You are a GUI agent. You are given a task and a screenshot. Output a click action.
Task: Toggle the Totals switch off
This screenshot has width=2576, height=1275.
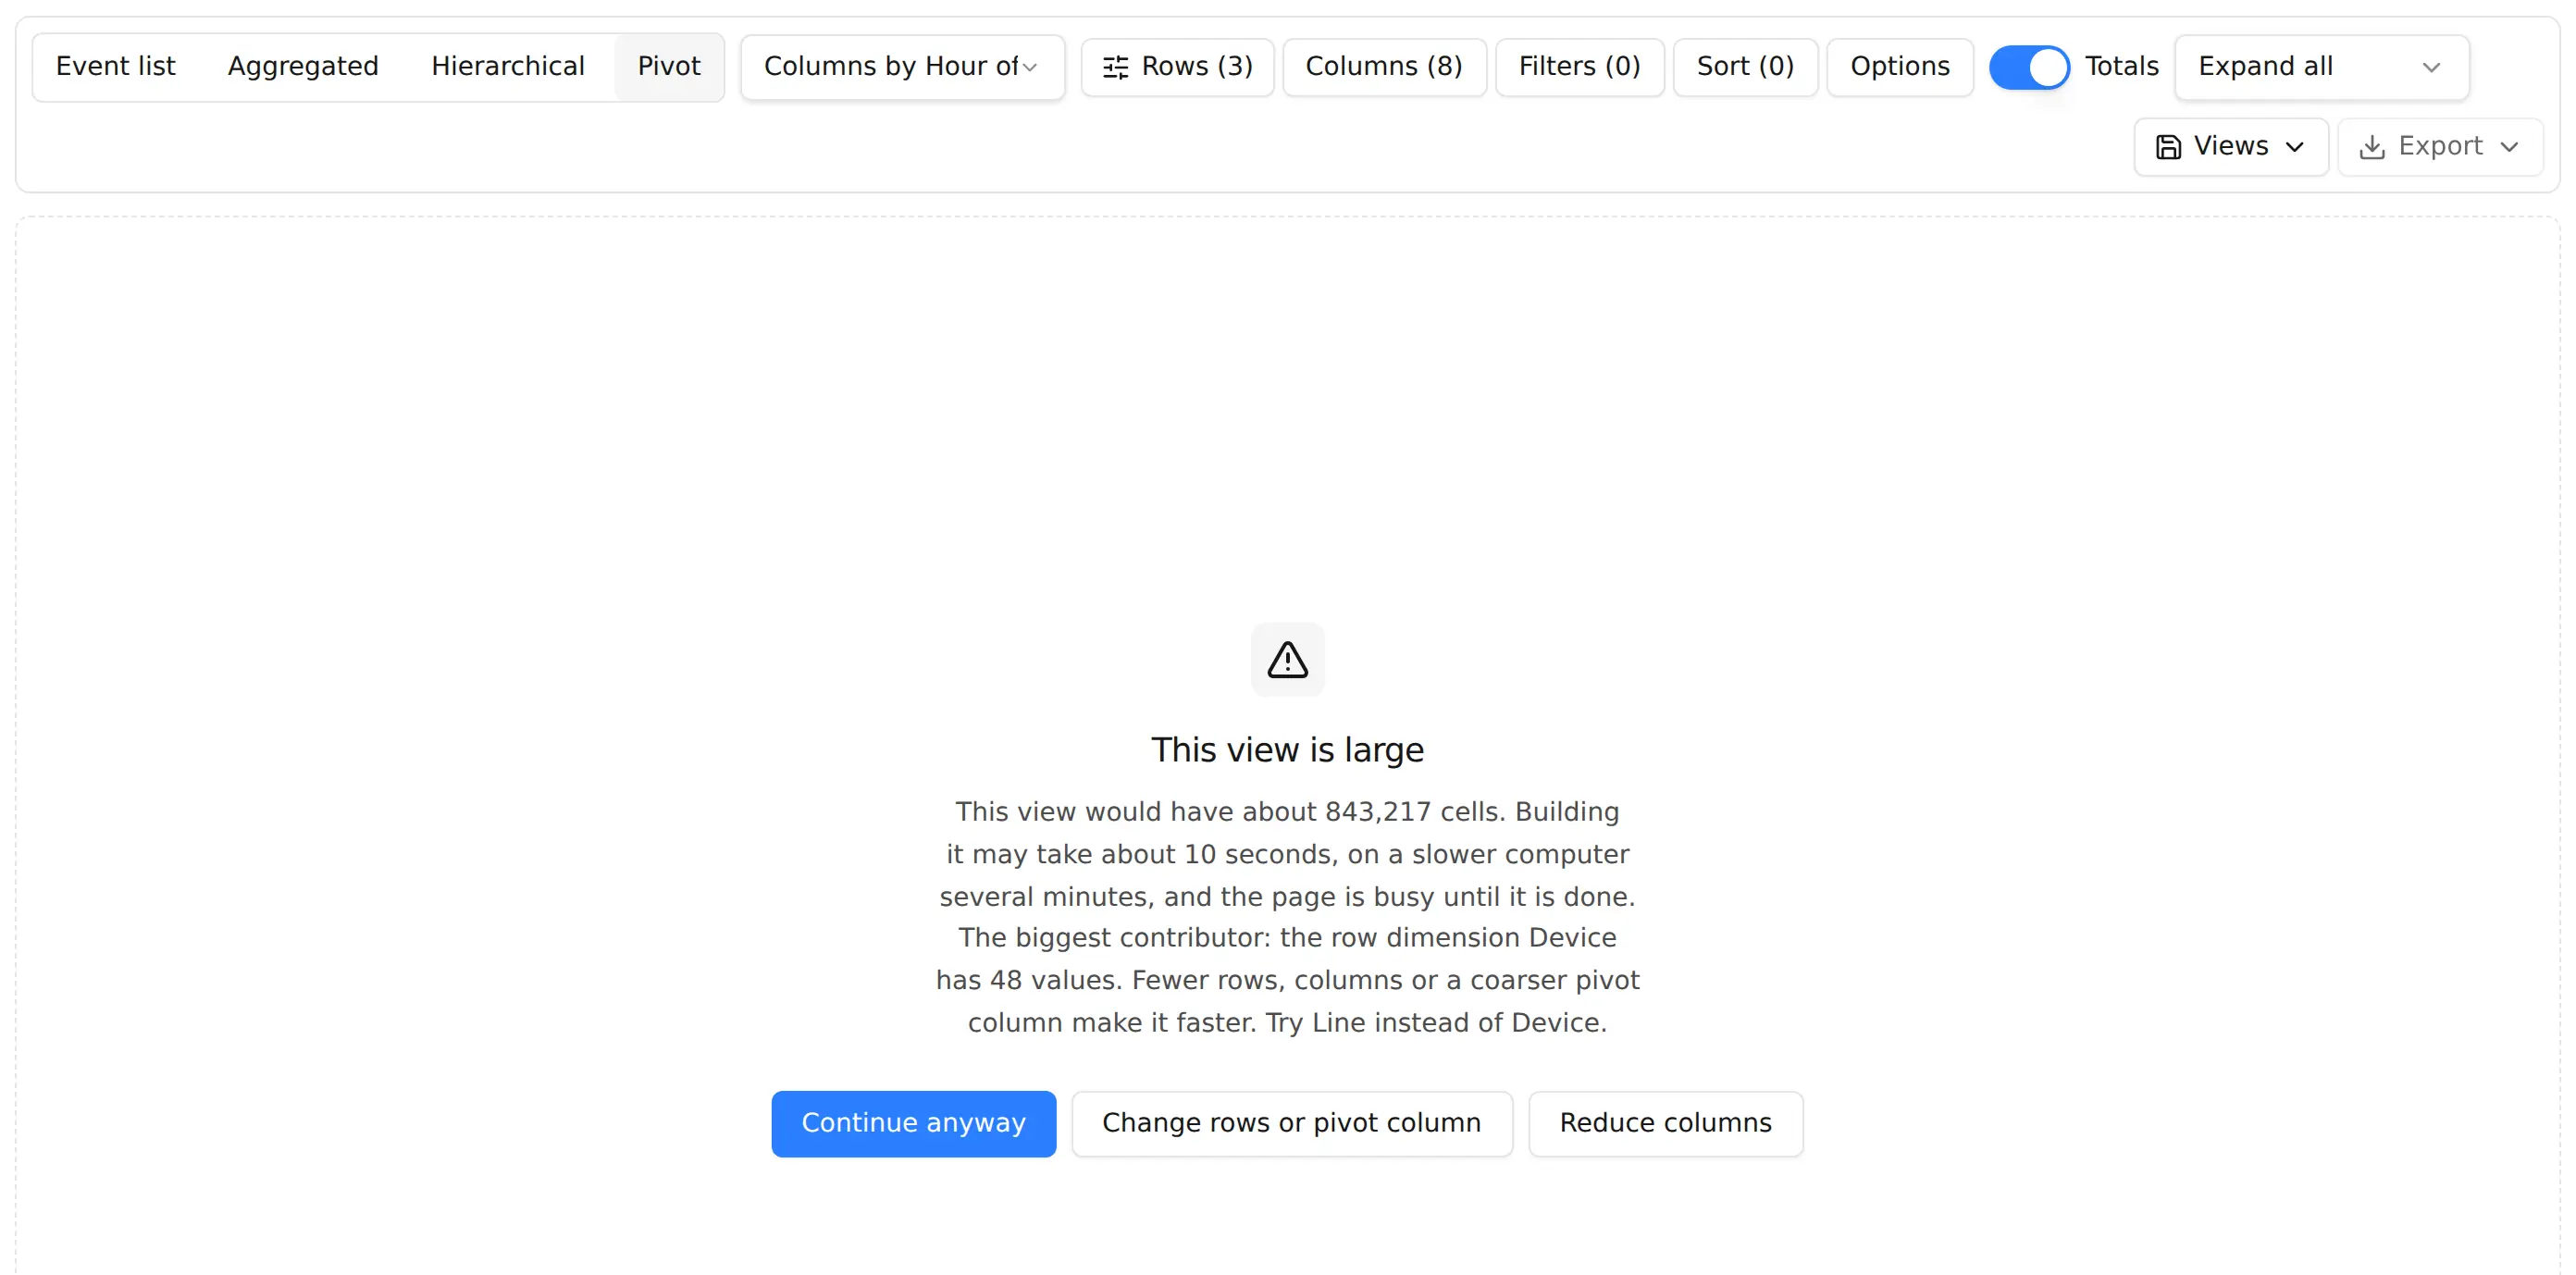pyautogui.click(x=2028, y=67)
